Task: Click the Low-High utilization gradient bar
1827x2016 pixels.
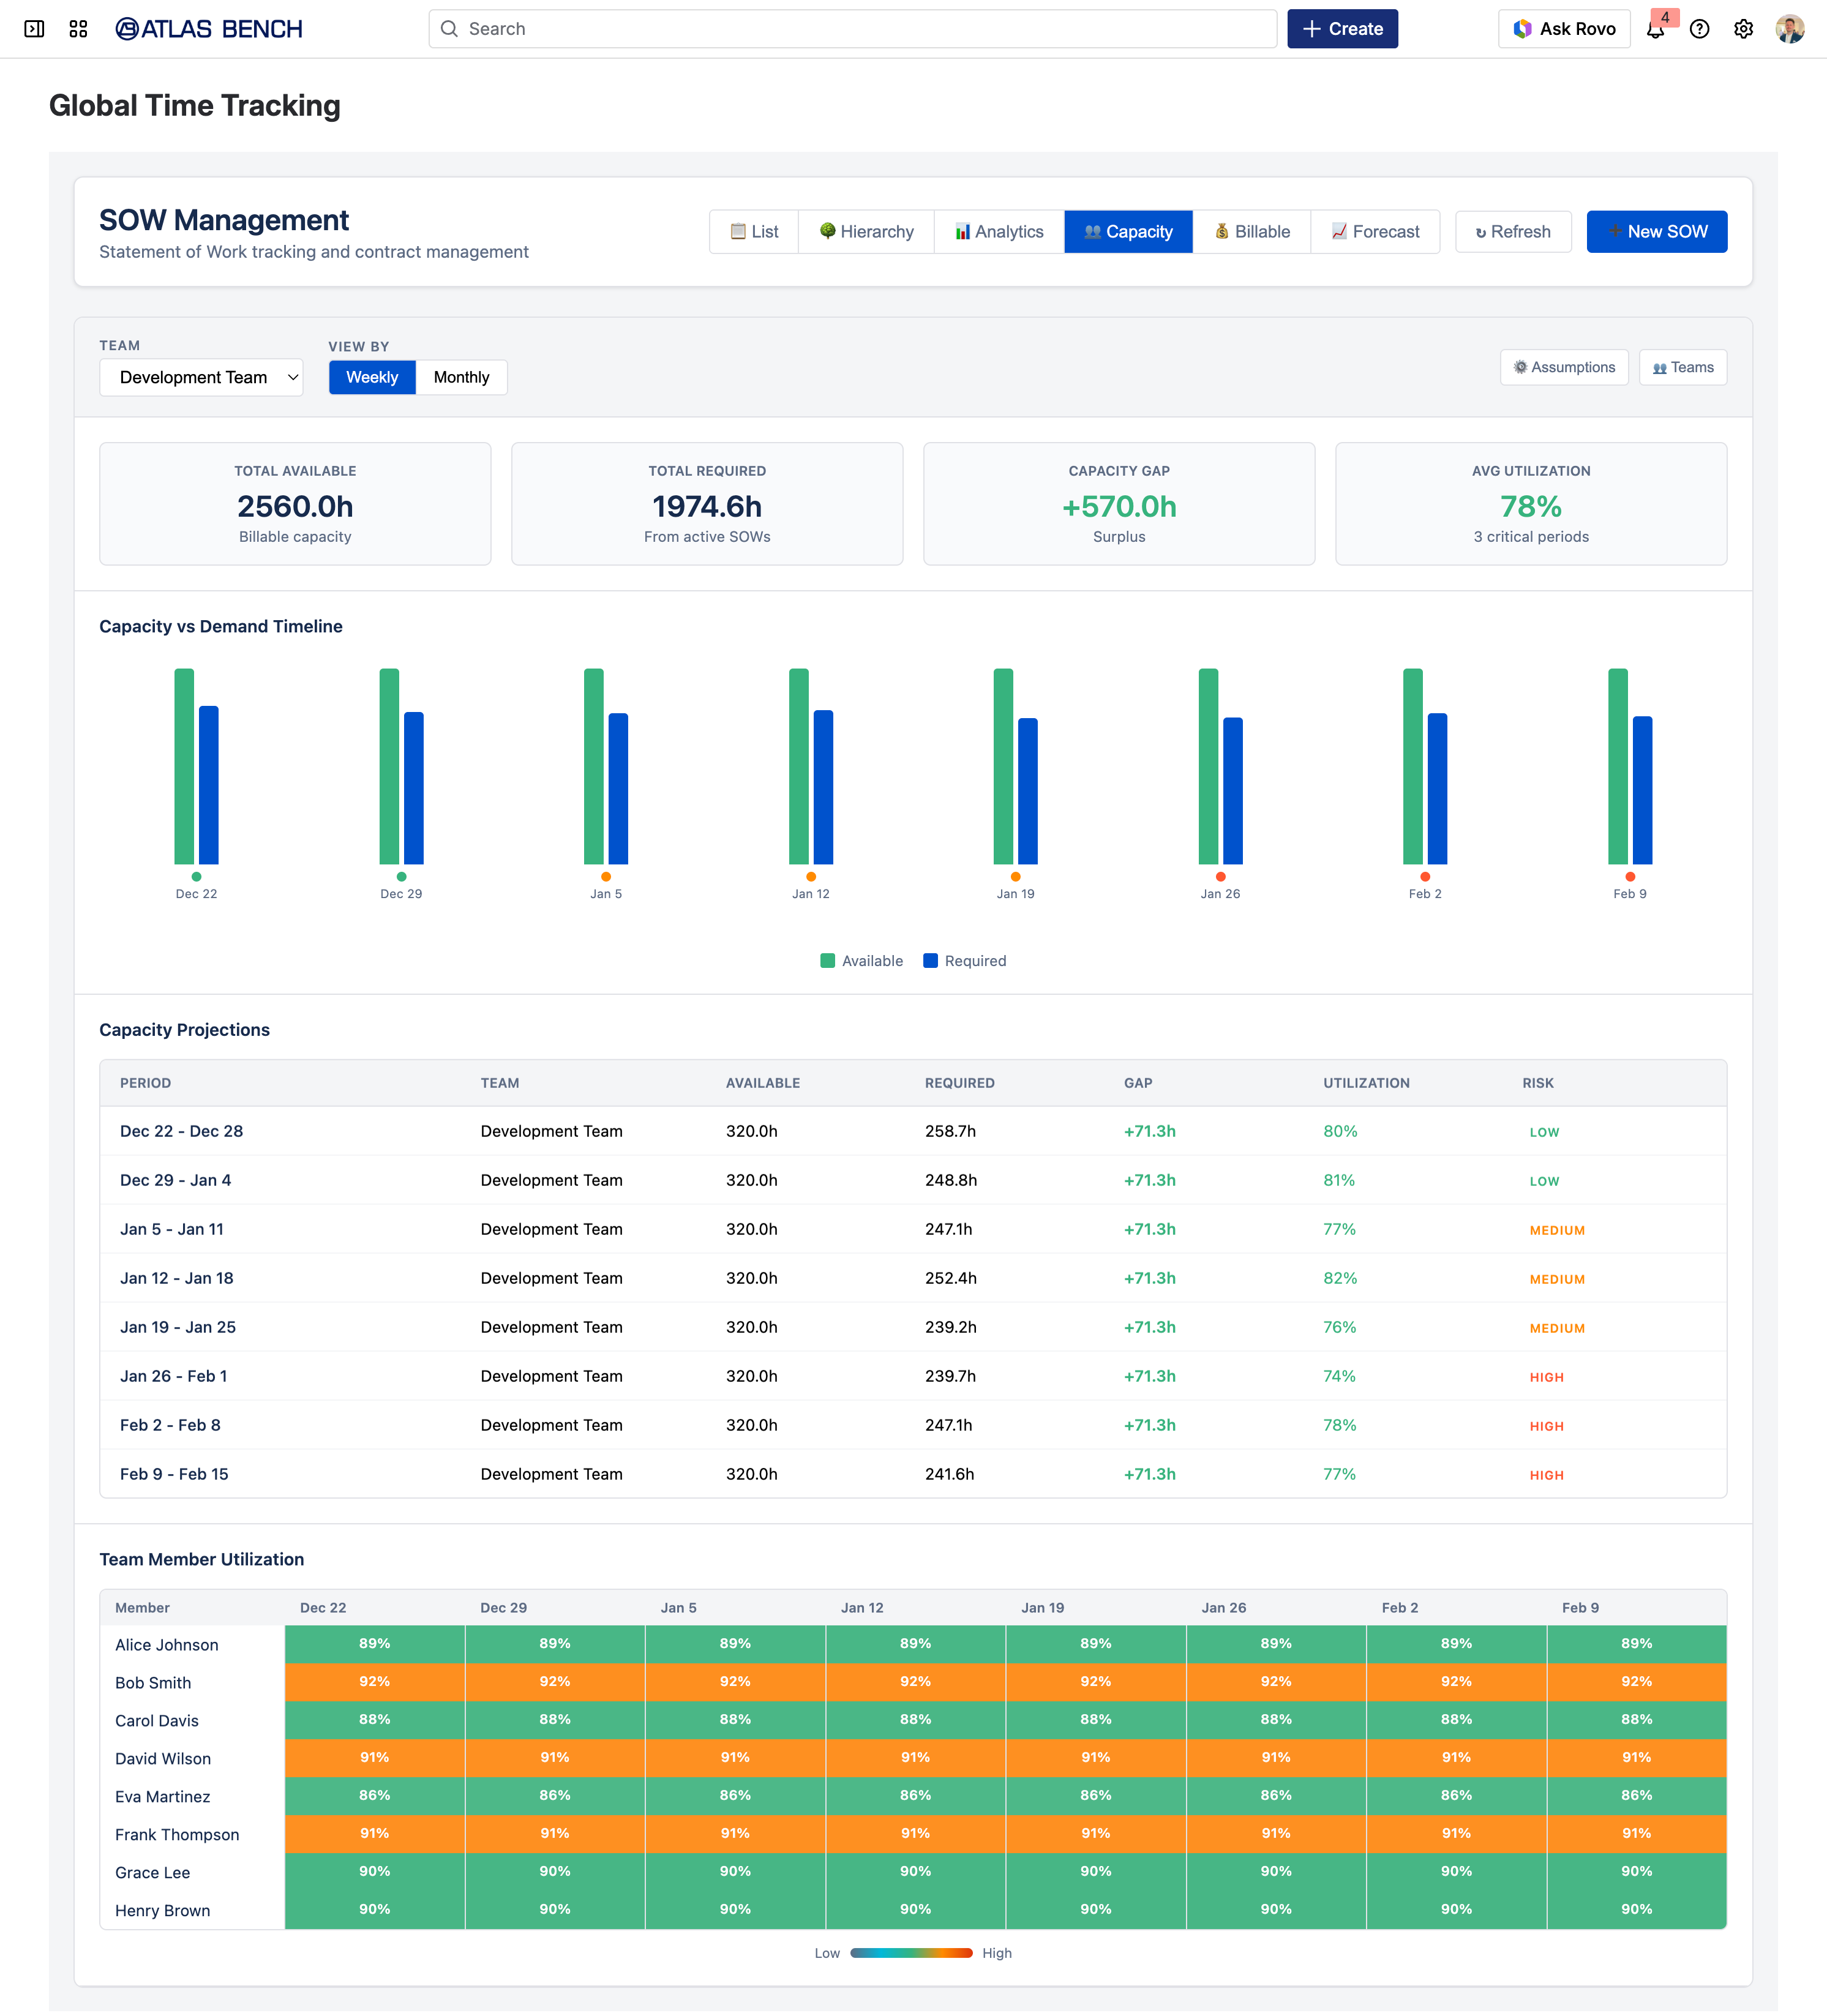Action: coord(911,1953)
